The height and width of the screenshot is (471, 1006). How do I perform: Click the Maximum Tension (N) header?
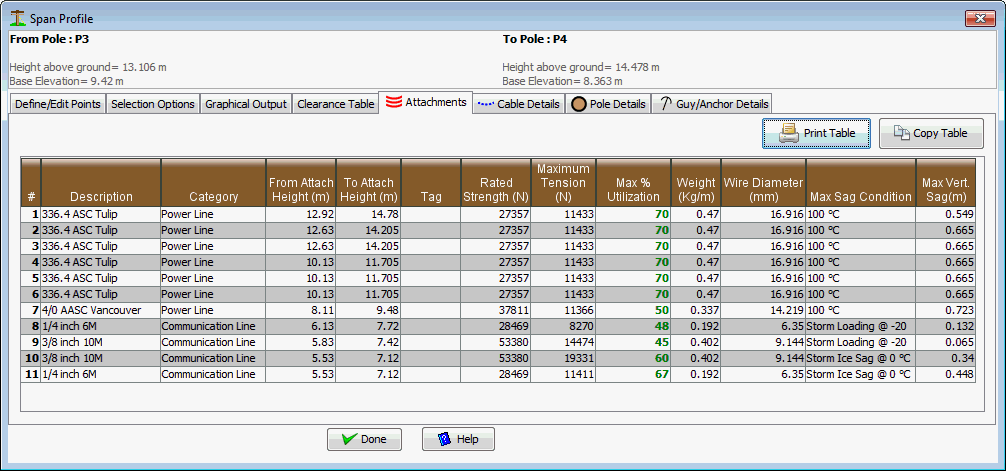[x=563, y=182]
